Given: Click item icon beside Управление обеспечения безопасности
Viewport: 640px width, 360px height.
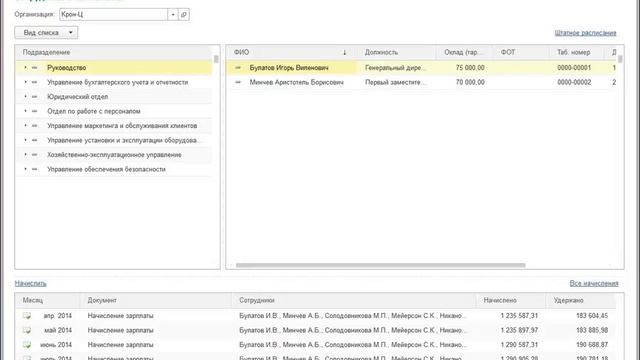Looking at the screenshot, I should [35, 169].
